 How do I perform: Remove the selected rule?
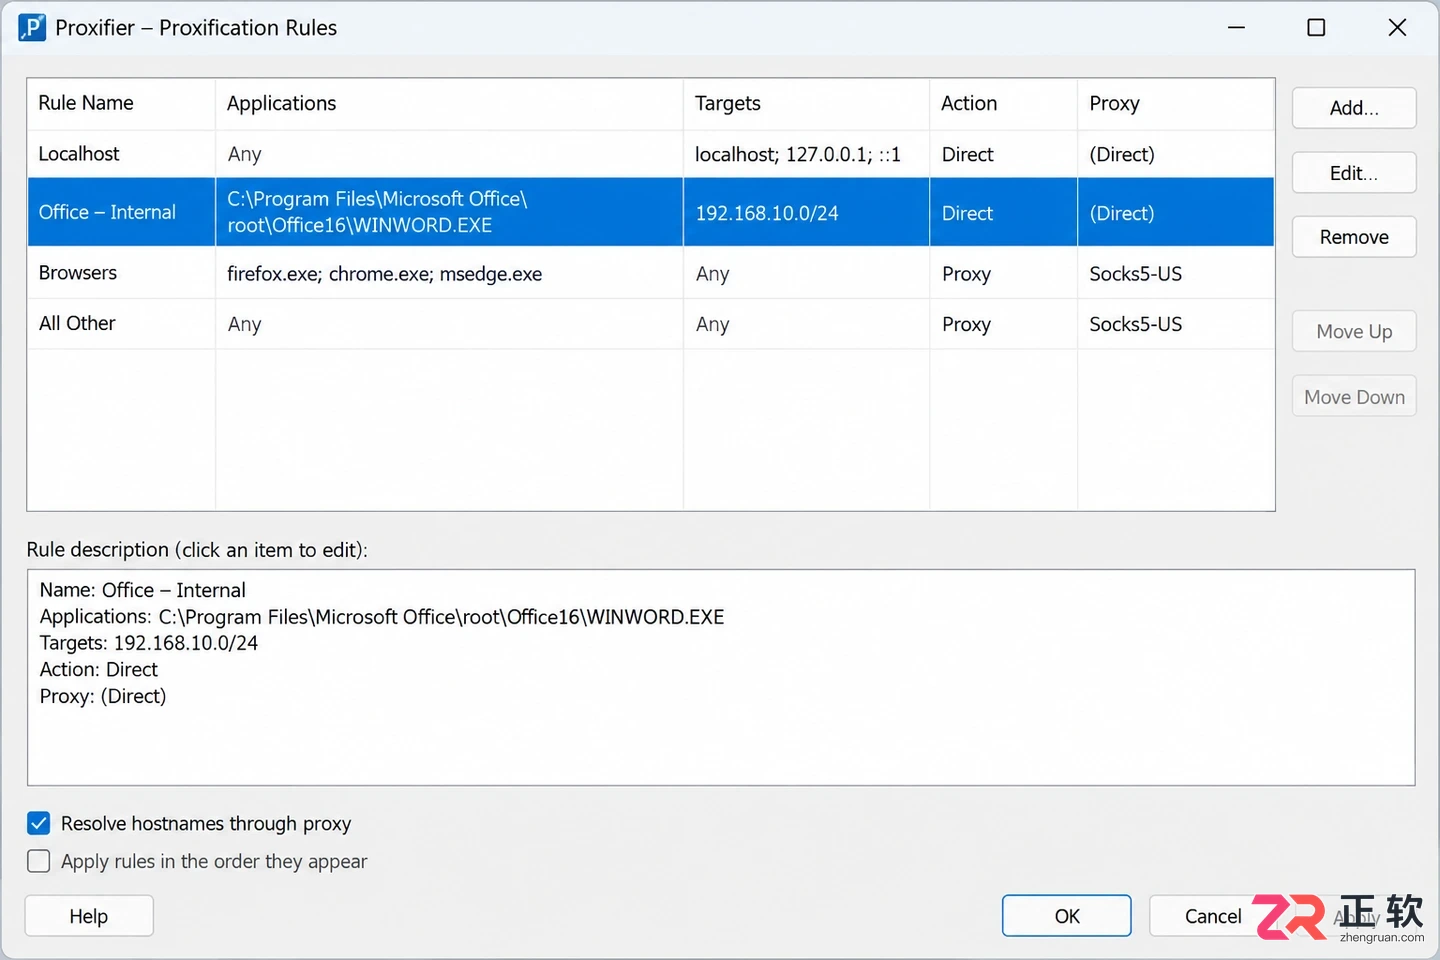coord(1354,237)
